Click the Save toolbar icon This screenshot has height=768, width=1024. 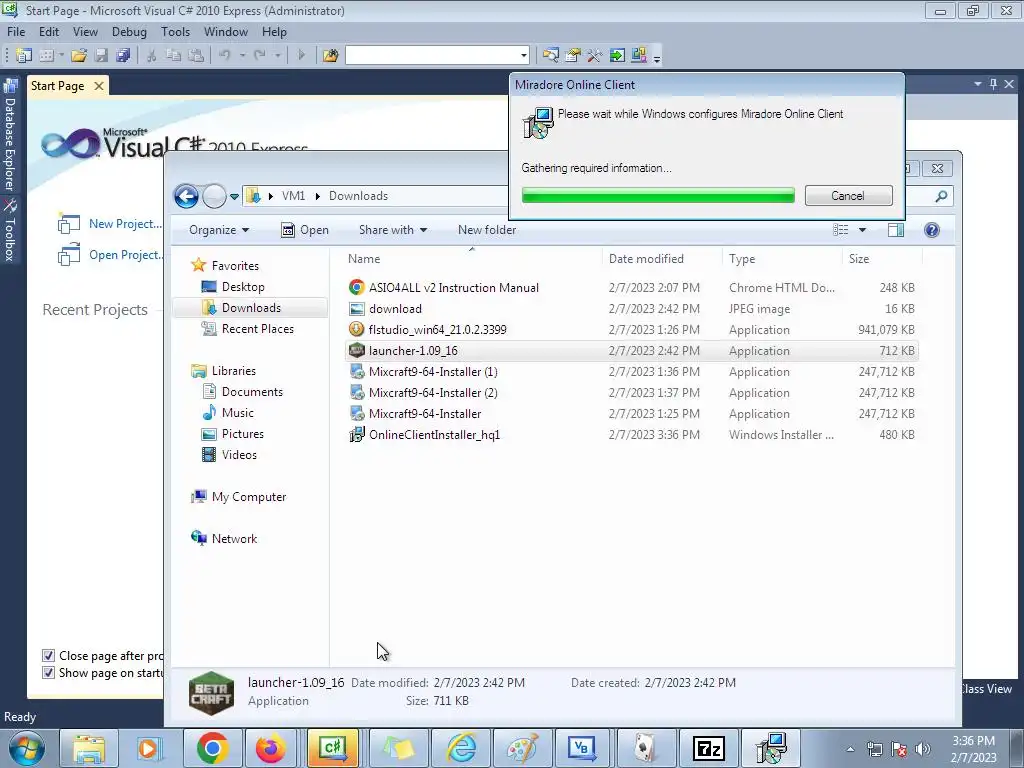[101, 56]
